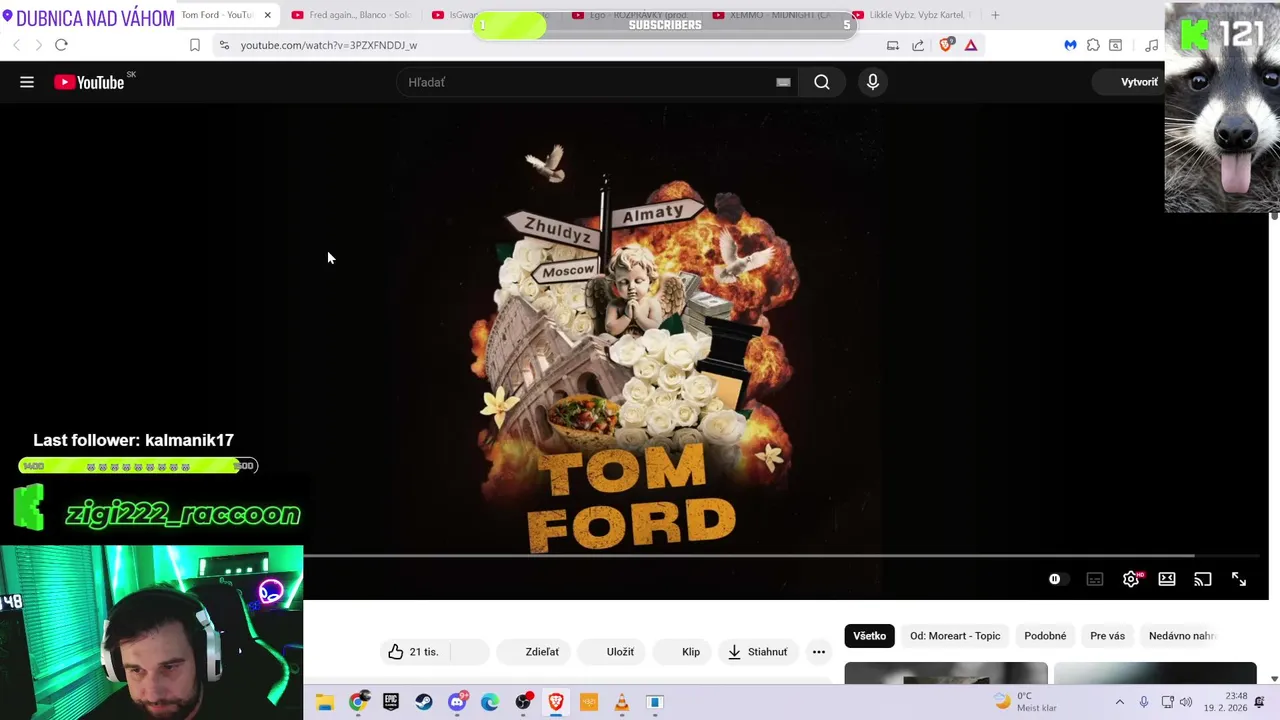Bookmark this page in address bar
This screenshot has width=1280, height=720.
[x=195, y=45]
